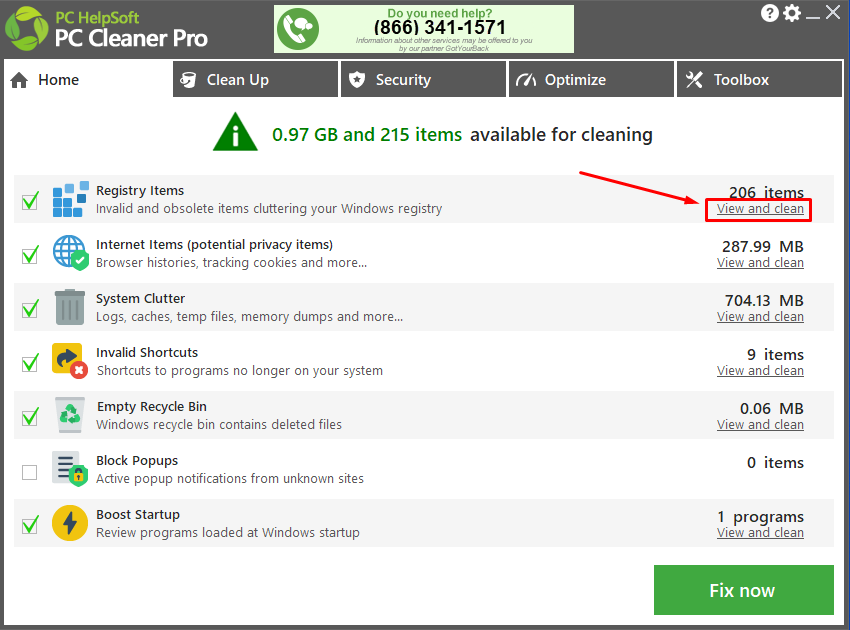Open View and clean for Boost Startup

[760, 533]
